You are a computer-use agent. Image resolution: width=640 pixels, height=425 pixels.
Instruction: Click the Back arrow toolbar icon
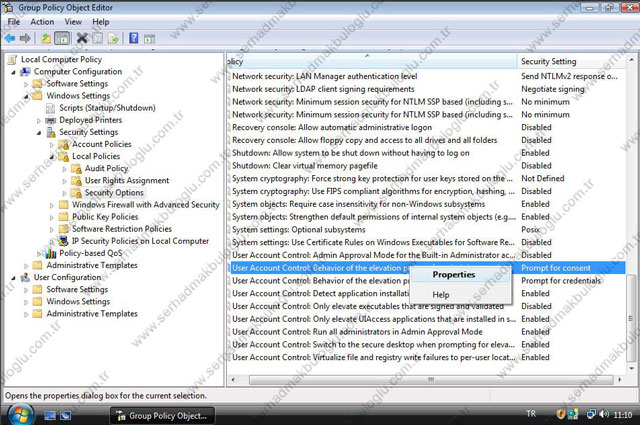coord(10,38)
